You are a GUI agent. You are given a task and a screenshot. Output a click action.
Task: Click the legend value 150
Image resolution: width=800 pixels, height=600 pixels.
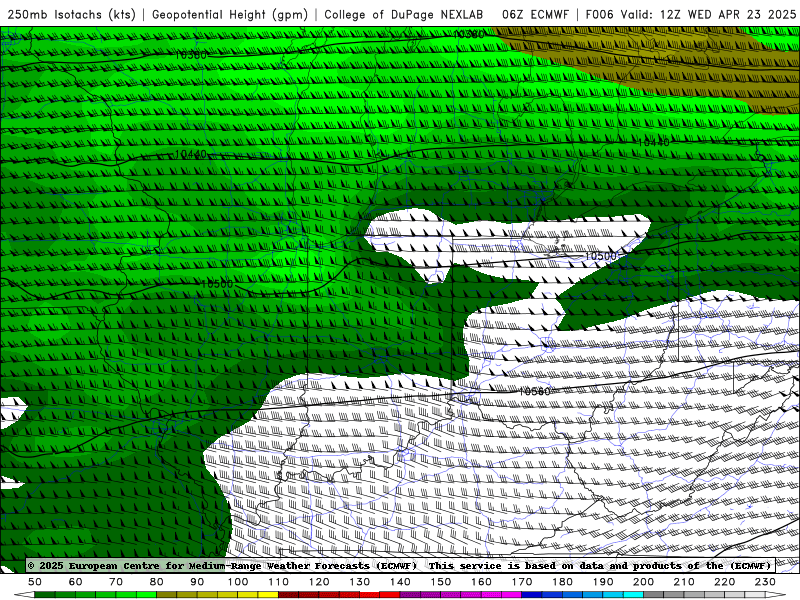pos(441,582)
